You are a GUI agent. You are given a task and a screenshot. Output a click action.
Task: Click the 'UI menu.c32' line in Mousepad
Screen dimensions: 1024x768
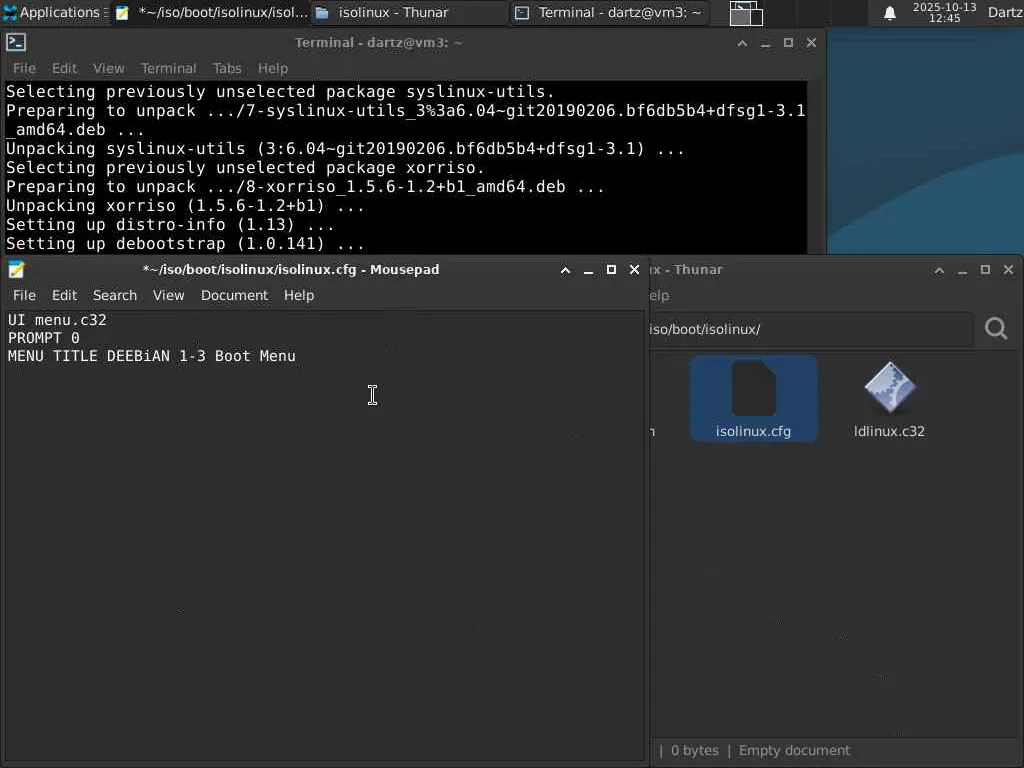coord(57,320)
